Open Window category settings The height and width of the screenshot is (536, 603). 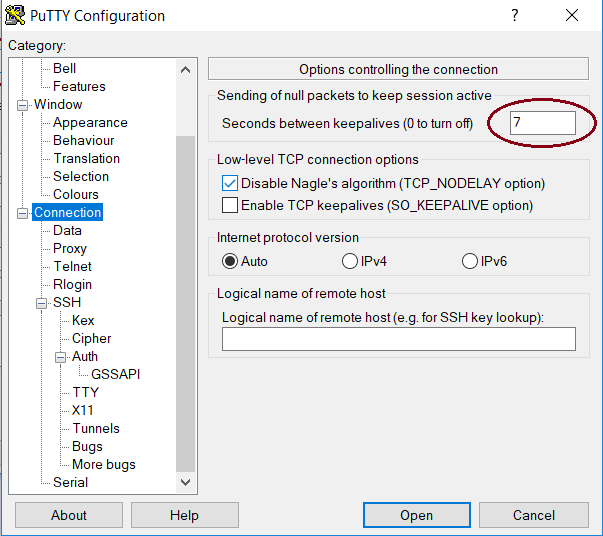[58, 105]
